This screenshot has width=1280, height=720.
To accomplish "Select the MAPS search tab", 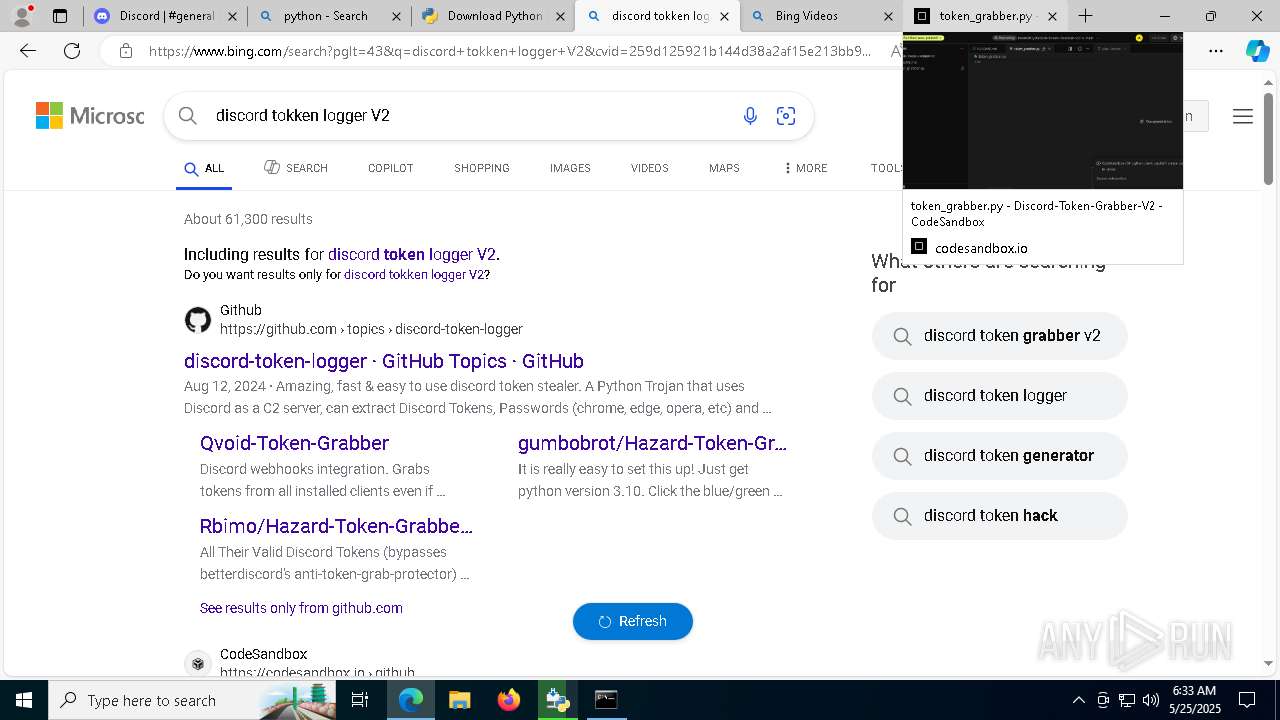I will tap(724, 168).
